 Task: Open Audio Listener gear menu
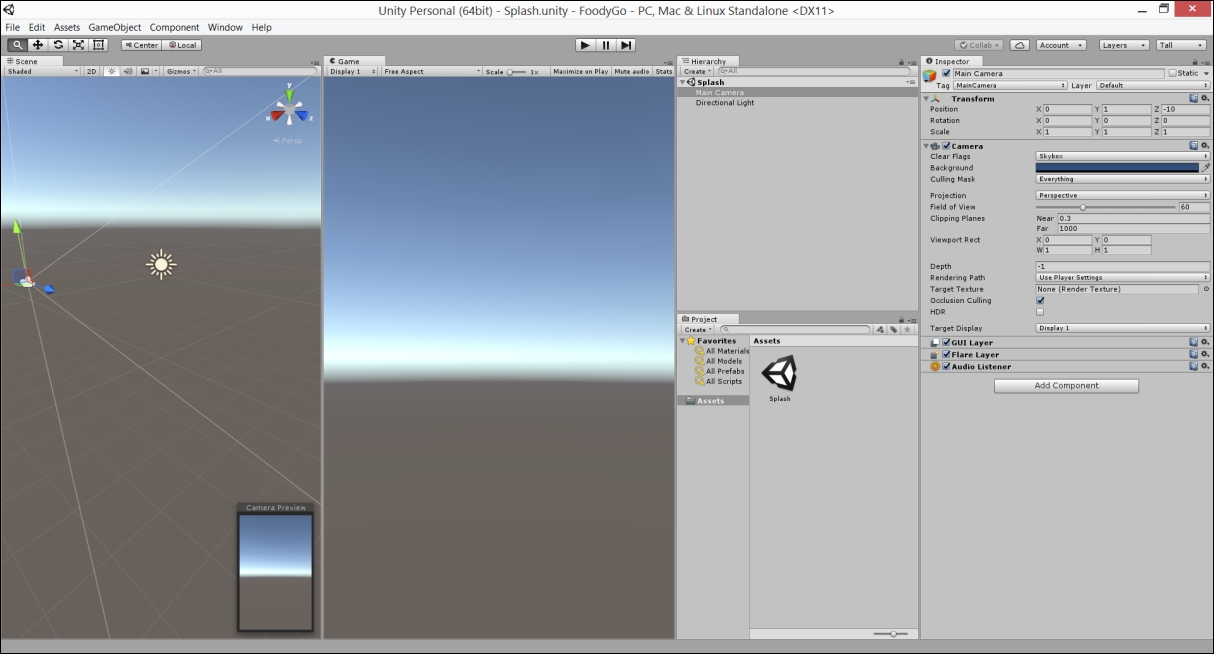point(1205,366)
